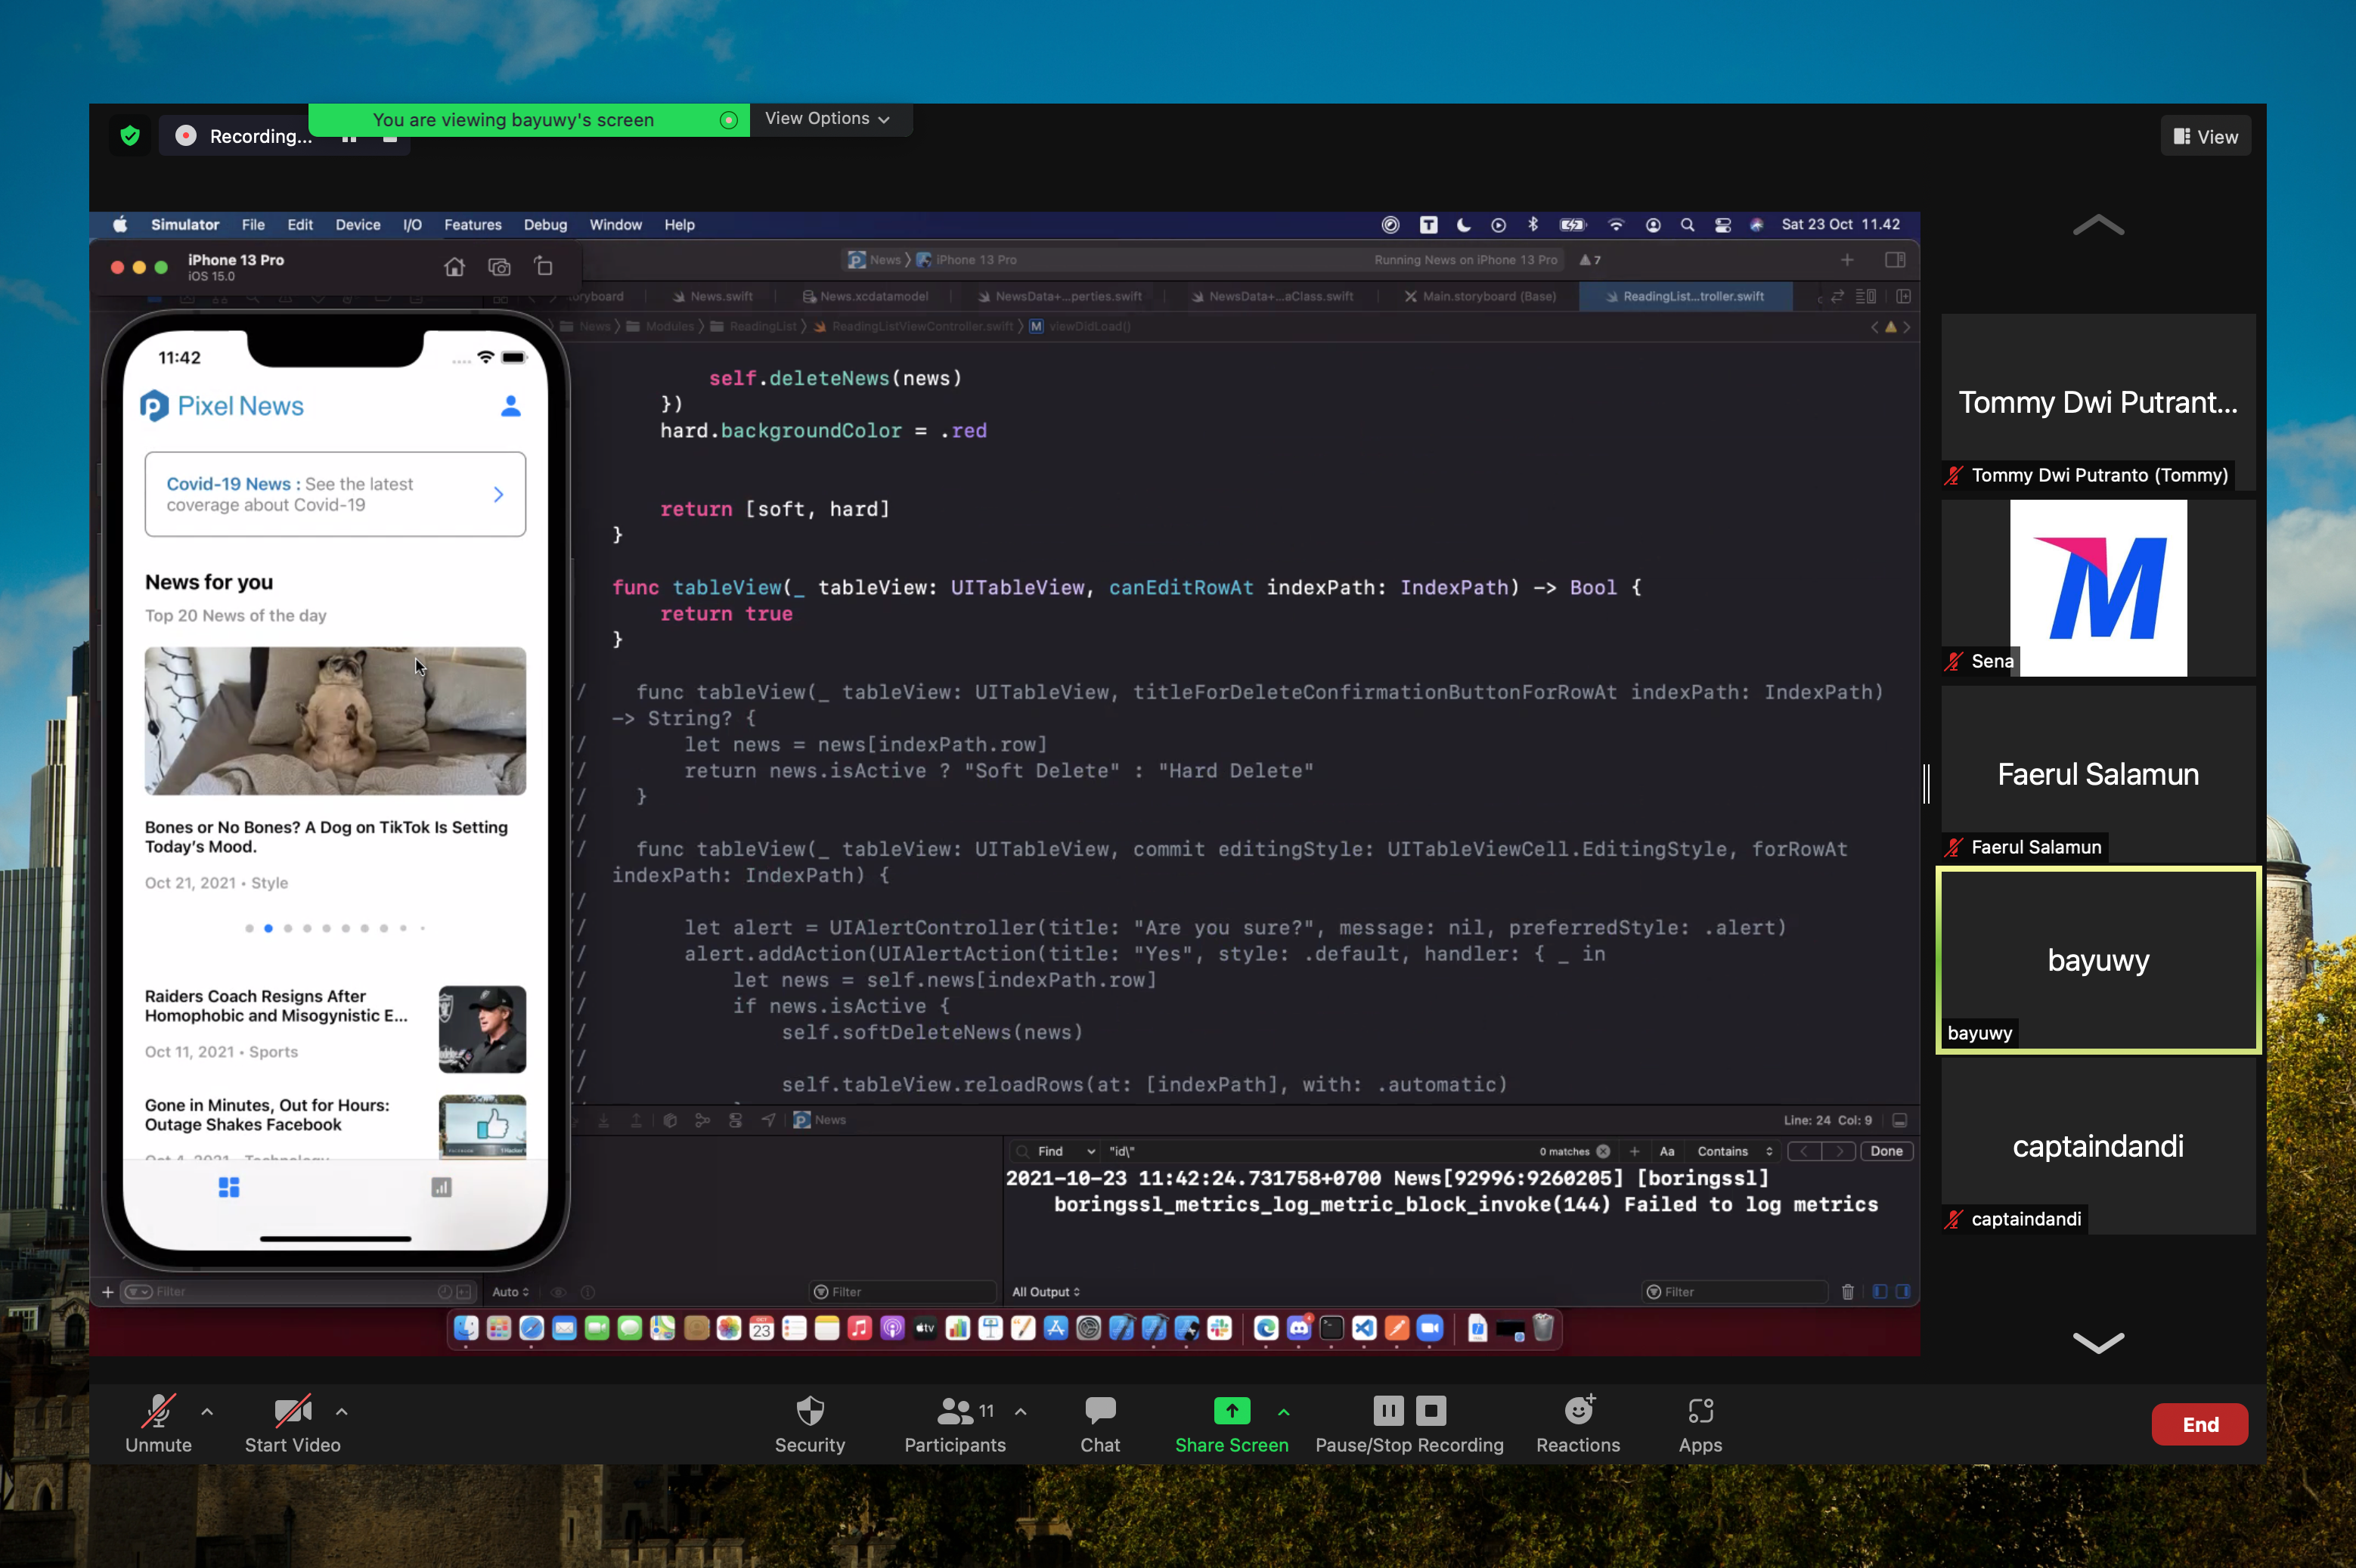The image size is (2356, 1568).
Task: Switch to News.swift tab
Action: click(712, 296)
